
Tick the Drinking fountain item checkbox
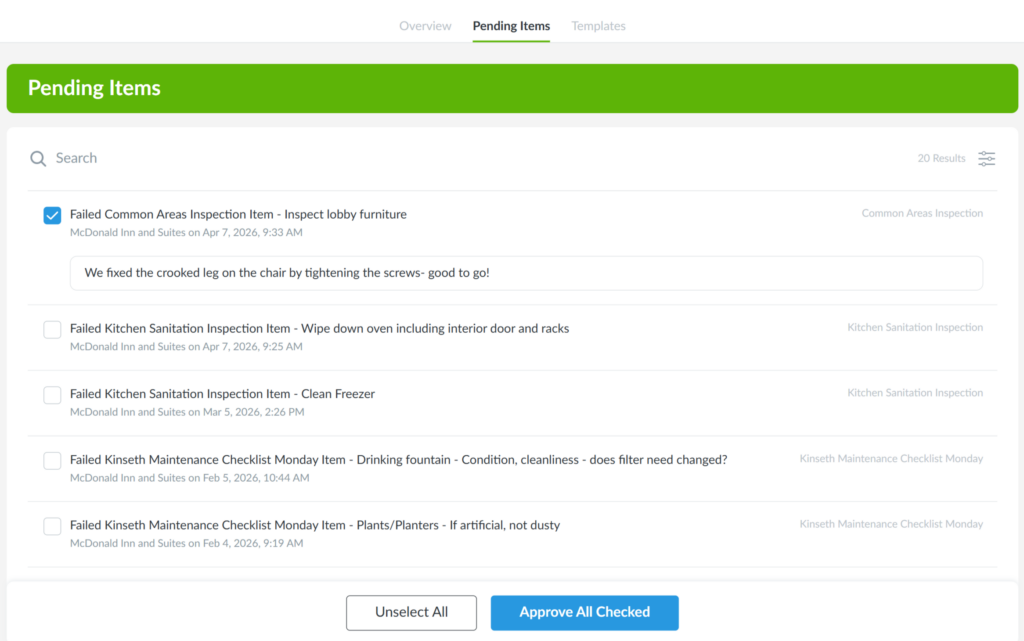pos(52,461)
